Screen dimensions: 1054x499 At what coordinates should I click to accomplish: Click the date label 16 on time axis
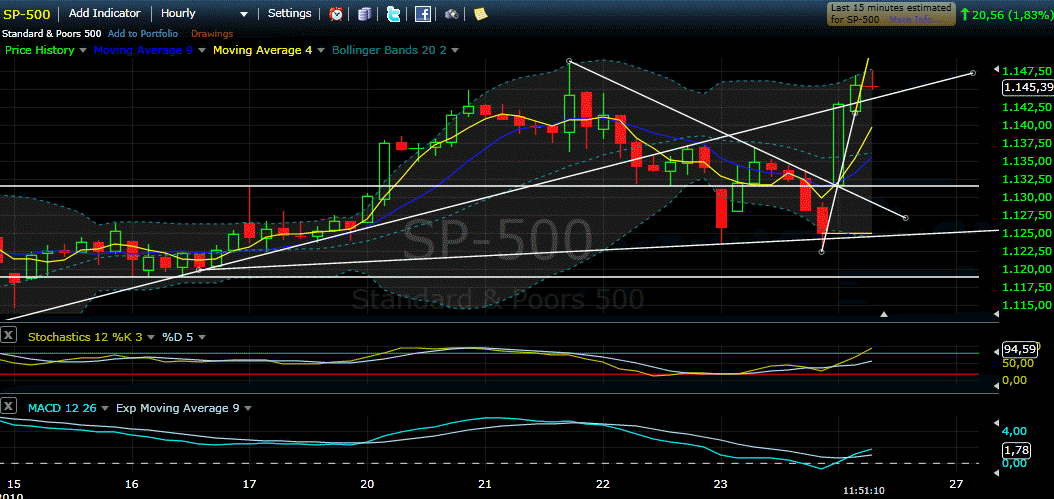pos(132,484)
